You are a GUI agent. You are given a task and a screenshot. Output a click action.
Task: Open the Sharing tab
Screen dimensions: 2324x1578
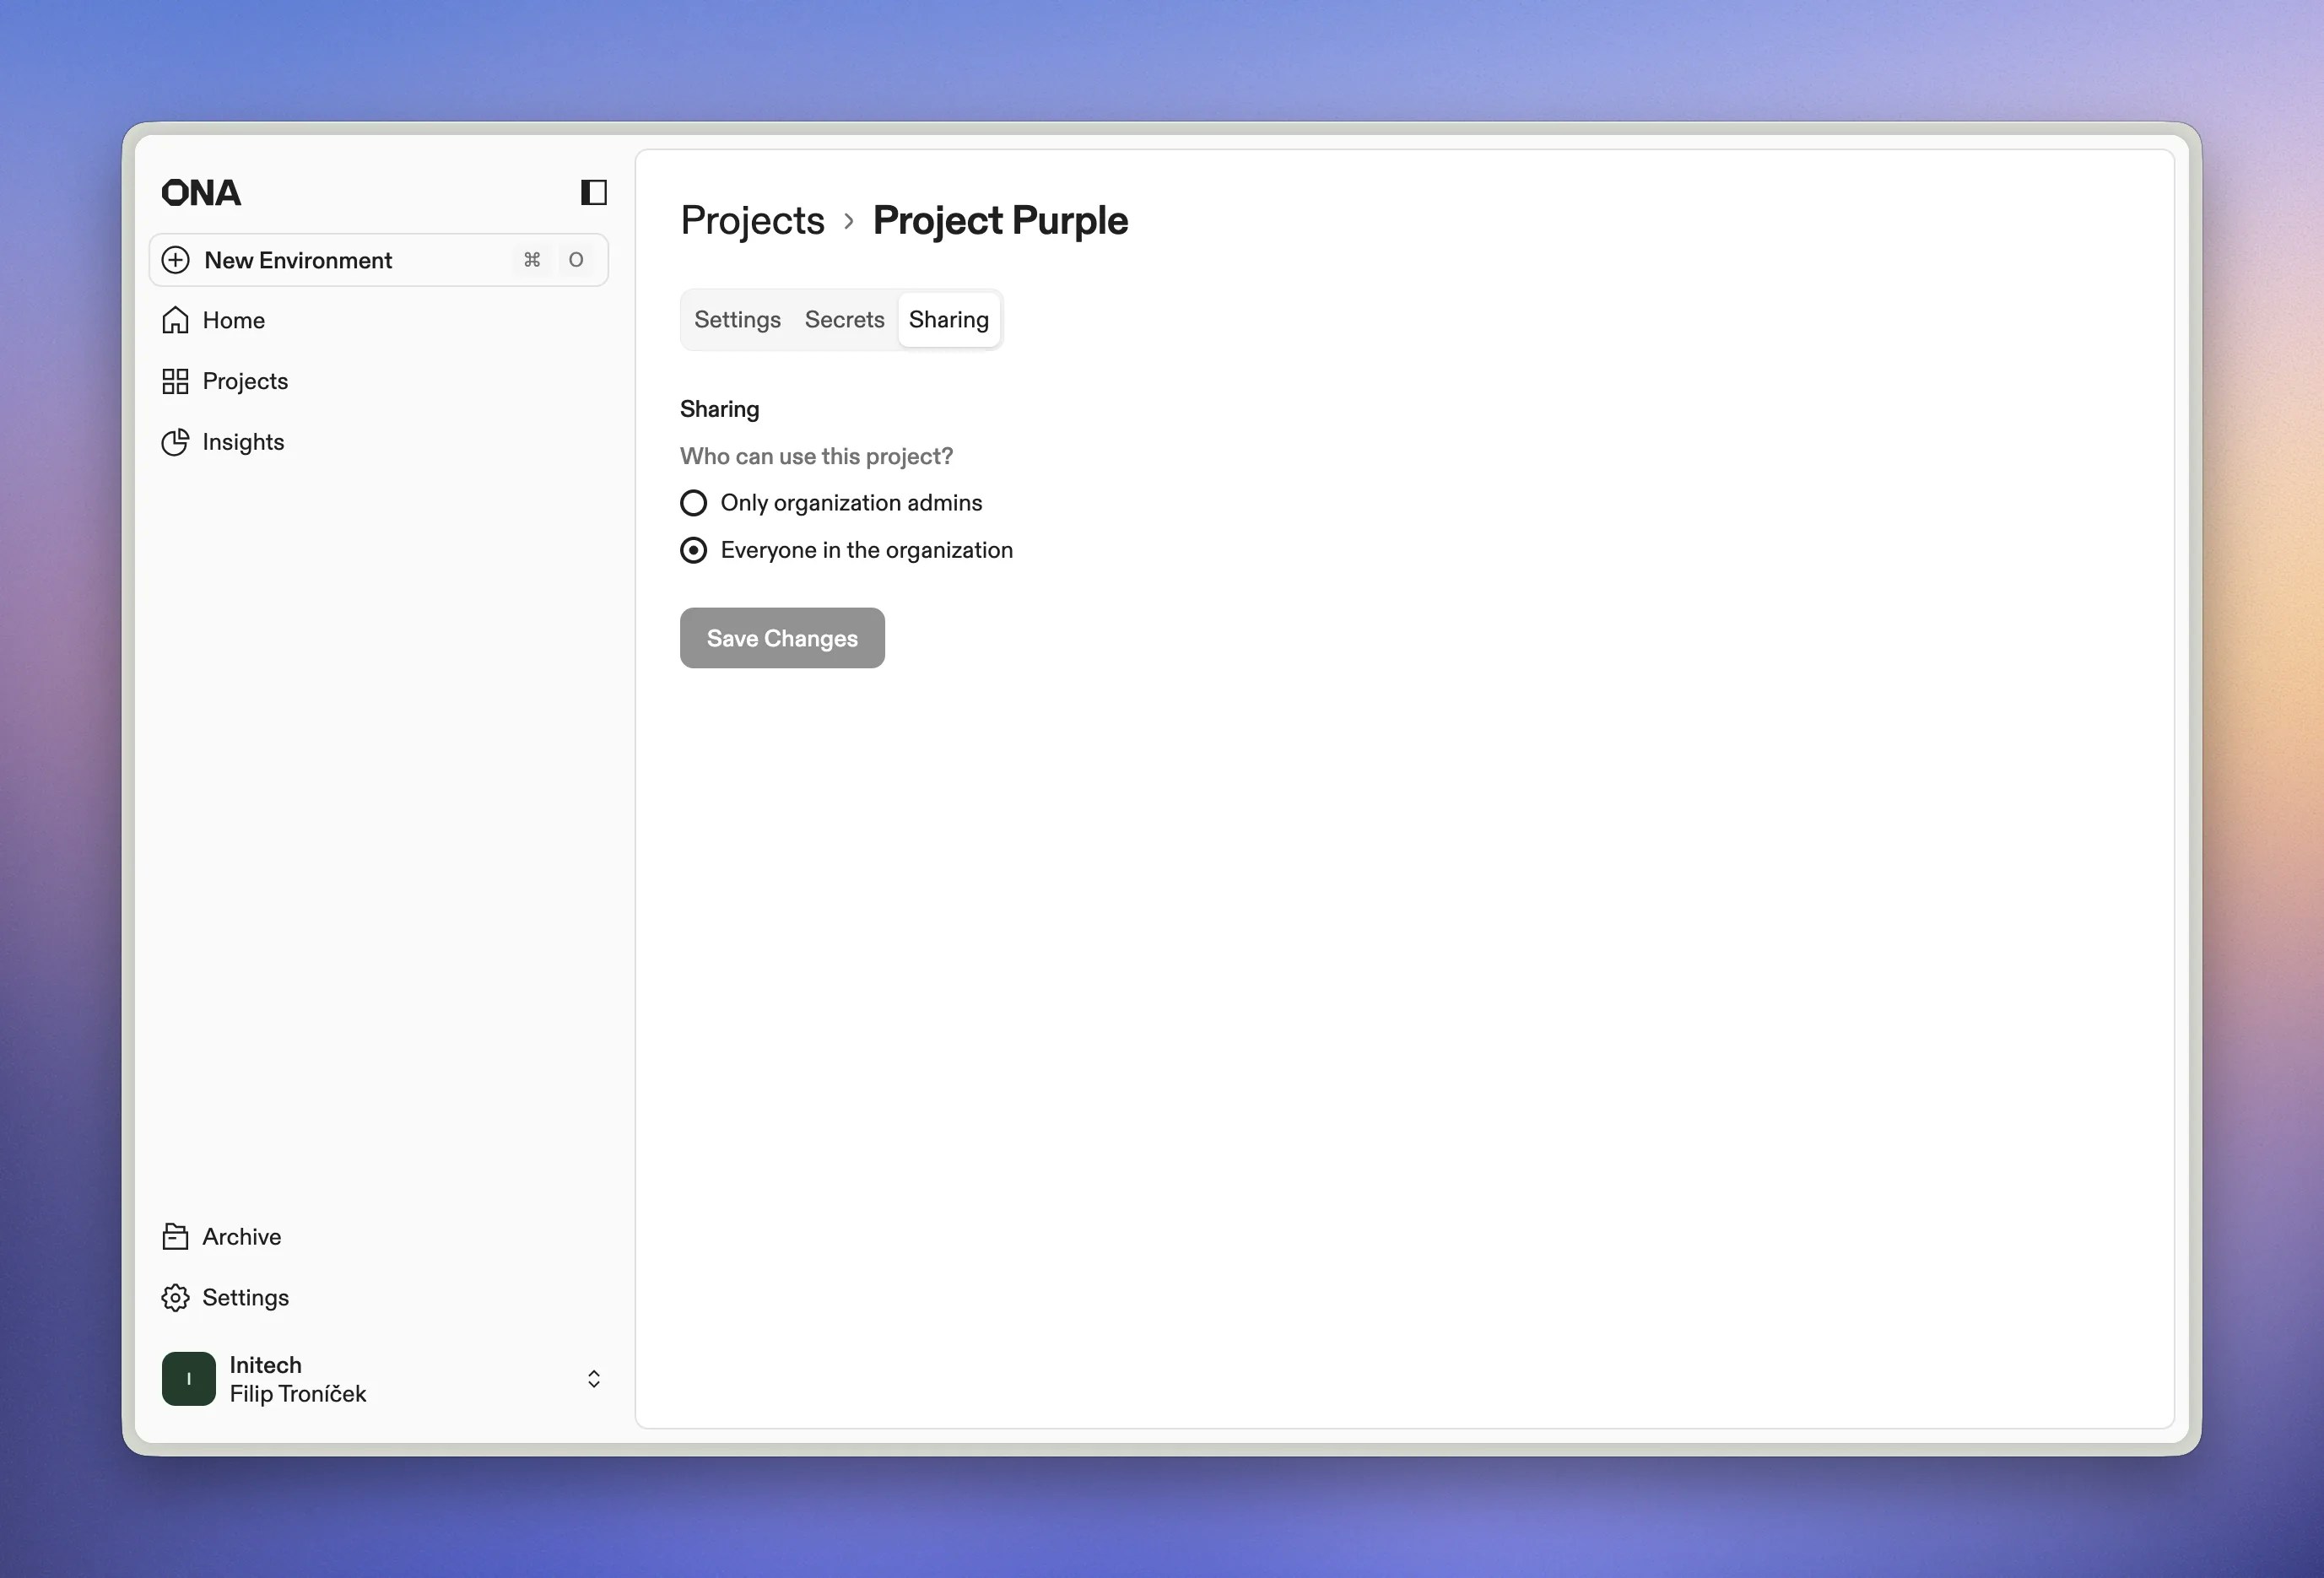pos(948,320)
